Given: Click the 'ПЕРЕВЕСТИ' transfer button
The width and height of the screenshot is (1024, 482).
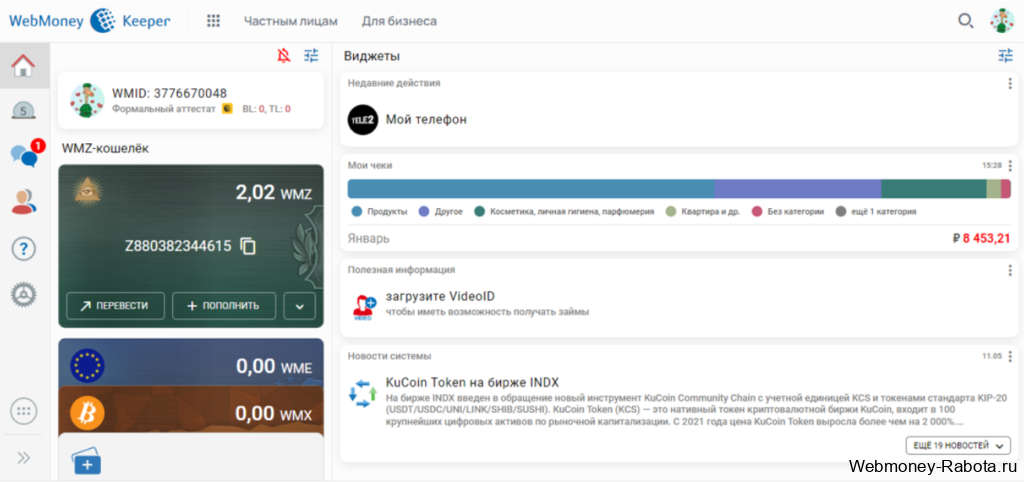Looking at the screenshot, I should (115, 306).
